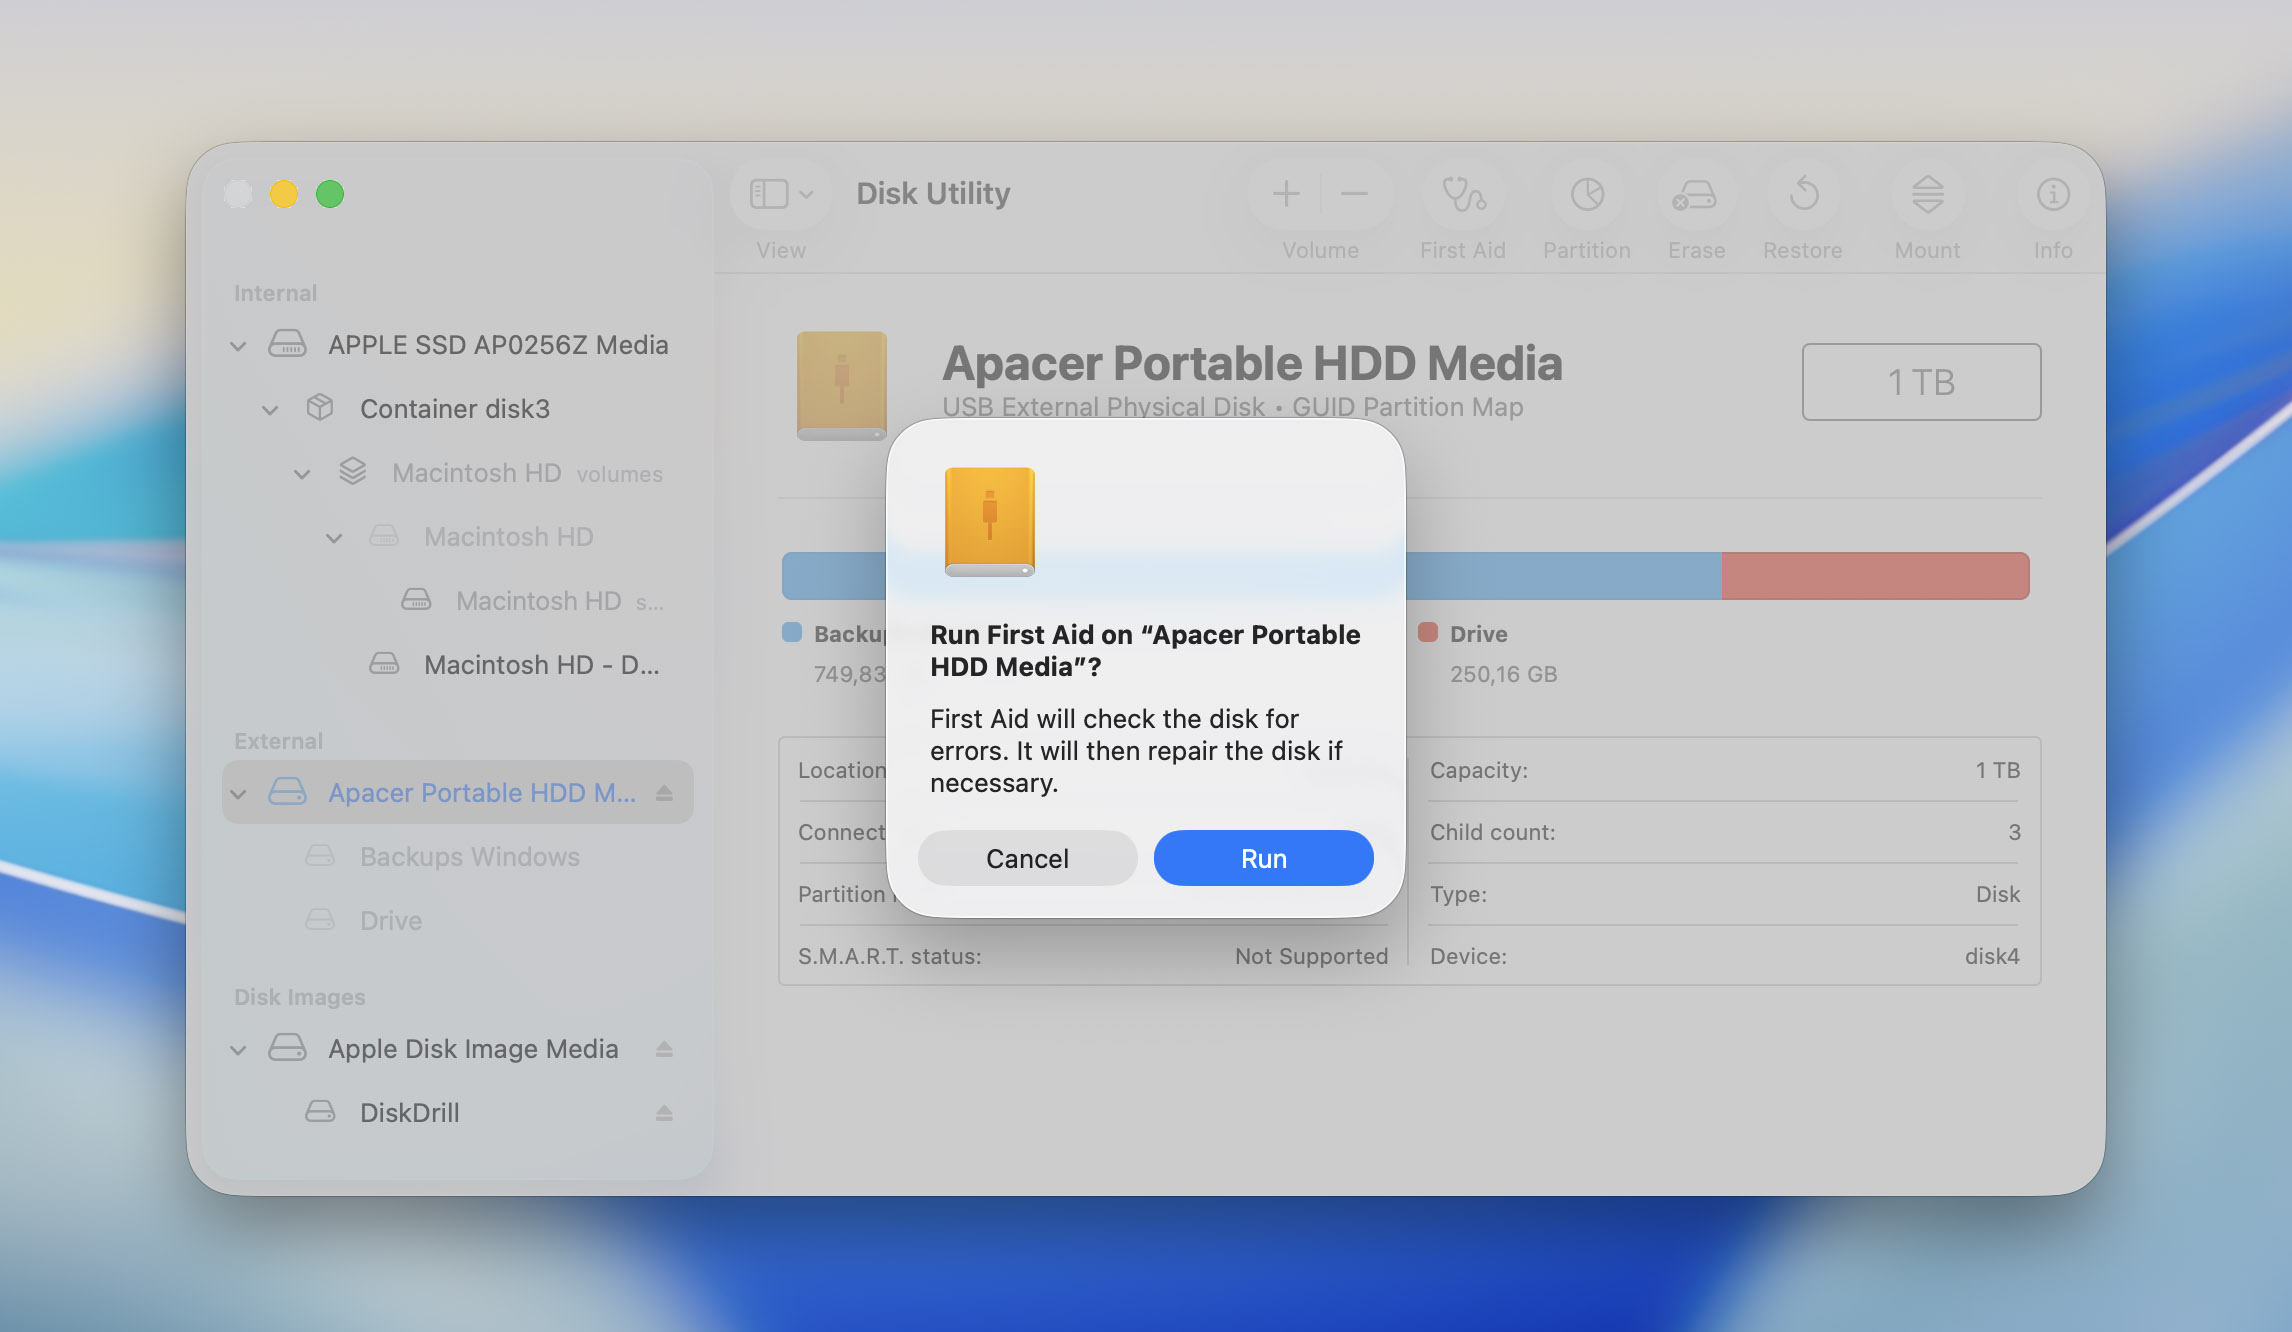Cancel the First Aid dialog
2292x1332 pixels.
point(1027,858)
